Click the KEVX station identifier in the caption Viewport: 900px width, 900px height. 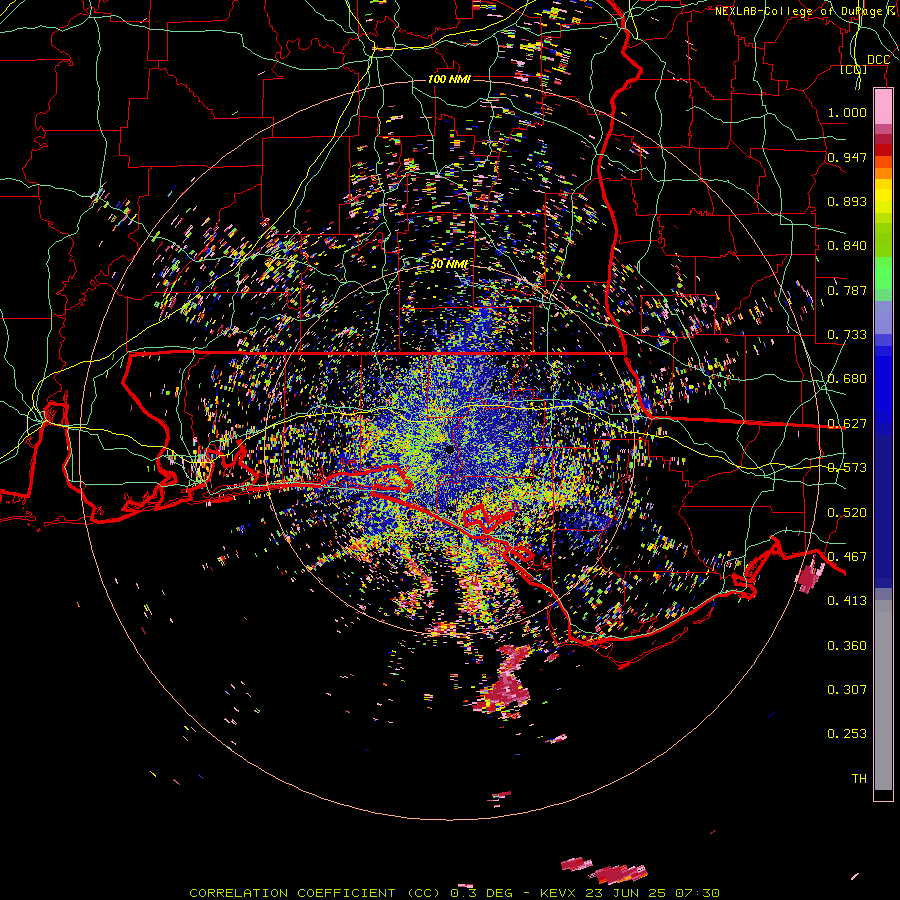[x=557, y=893]
